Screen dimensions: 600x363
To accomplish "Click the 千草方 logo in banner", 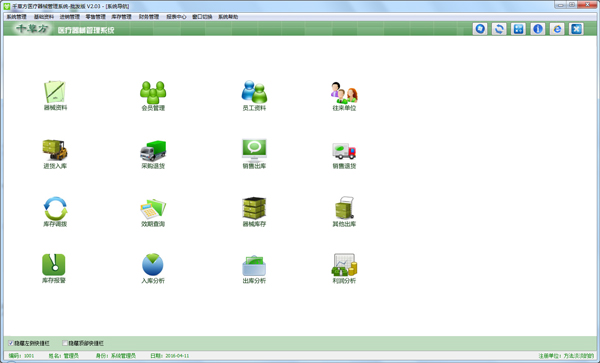I will (x=33, y=29).
